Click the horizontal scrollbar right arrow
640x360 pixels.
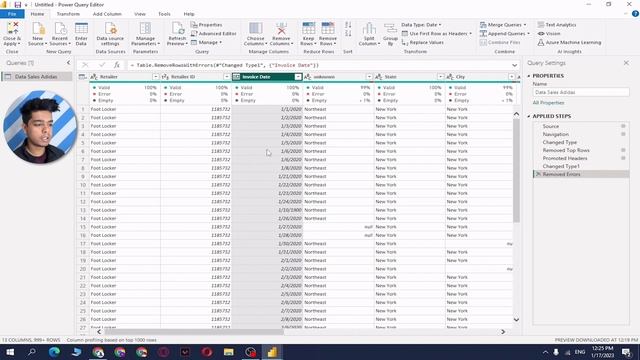point(503,332)
